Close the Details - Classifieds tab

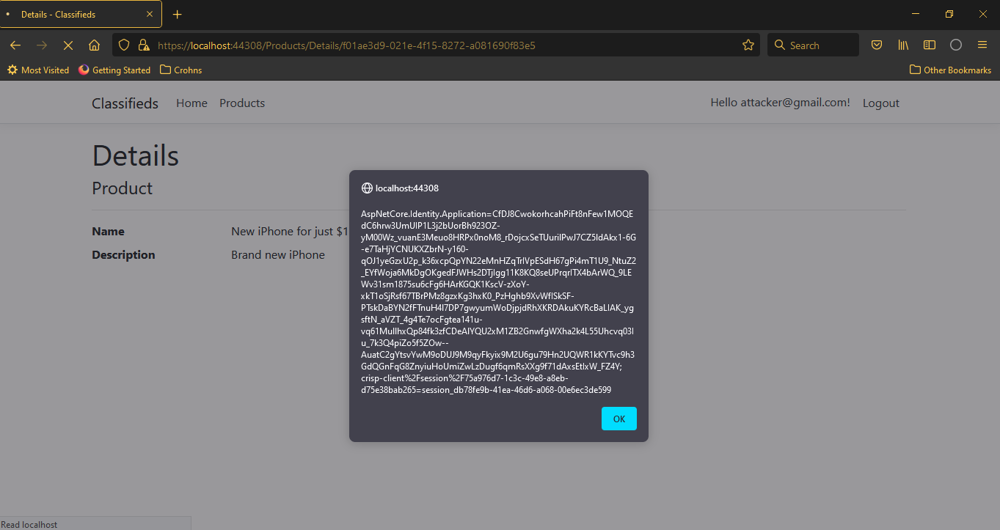[149, 14]
